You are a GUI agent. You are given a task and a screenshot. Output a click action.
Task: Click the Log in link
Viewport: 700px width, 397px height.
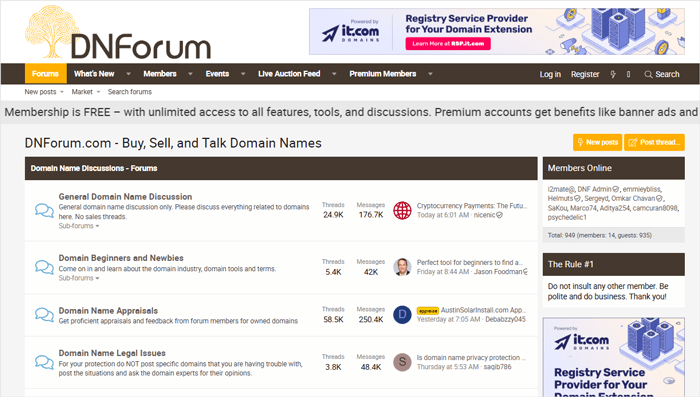(550, 74)
